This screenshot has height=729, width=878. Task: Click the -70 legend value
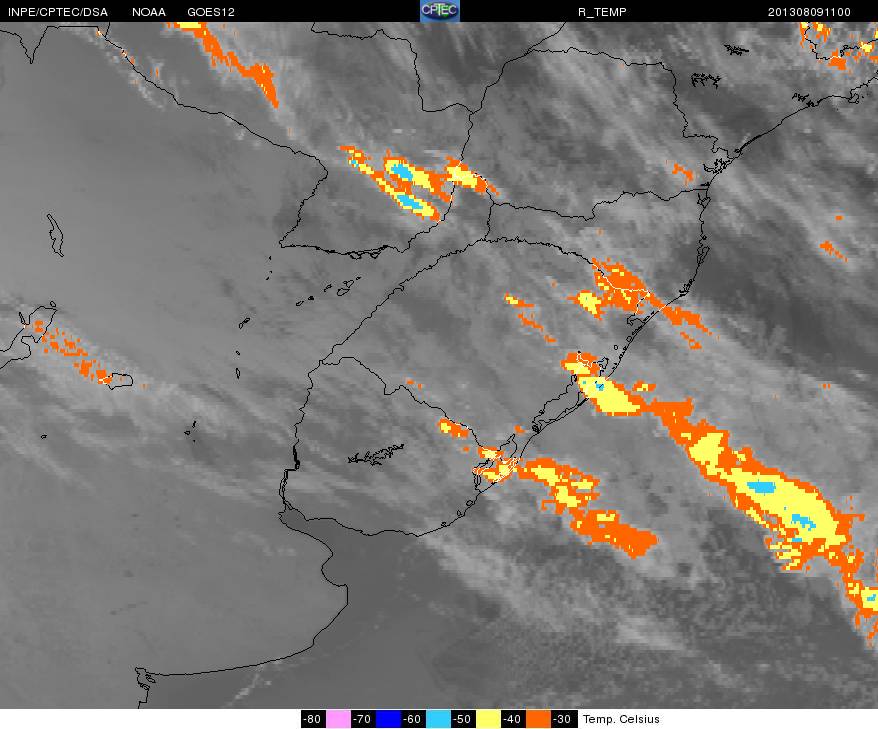[363, 719]
